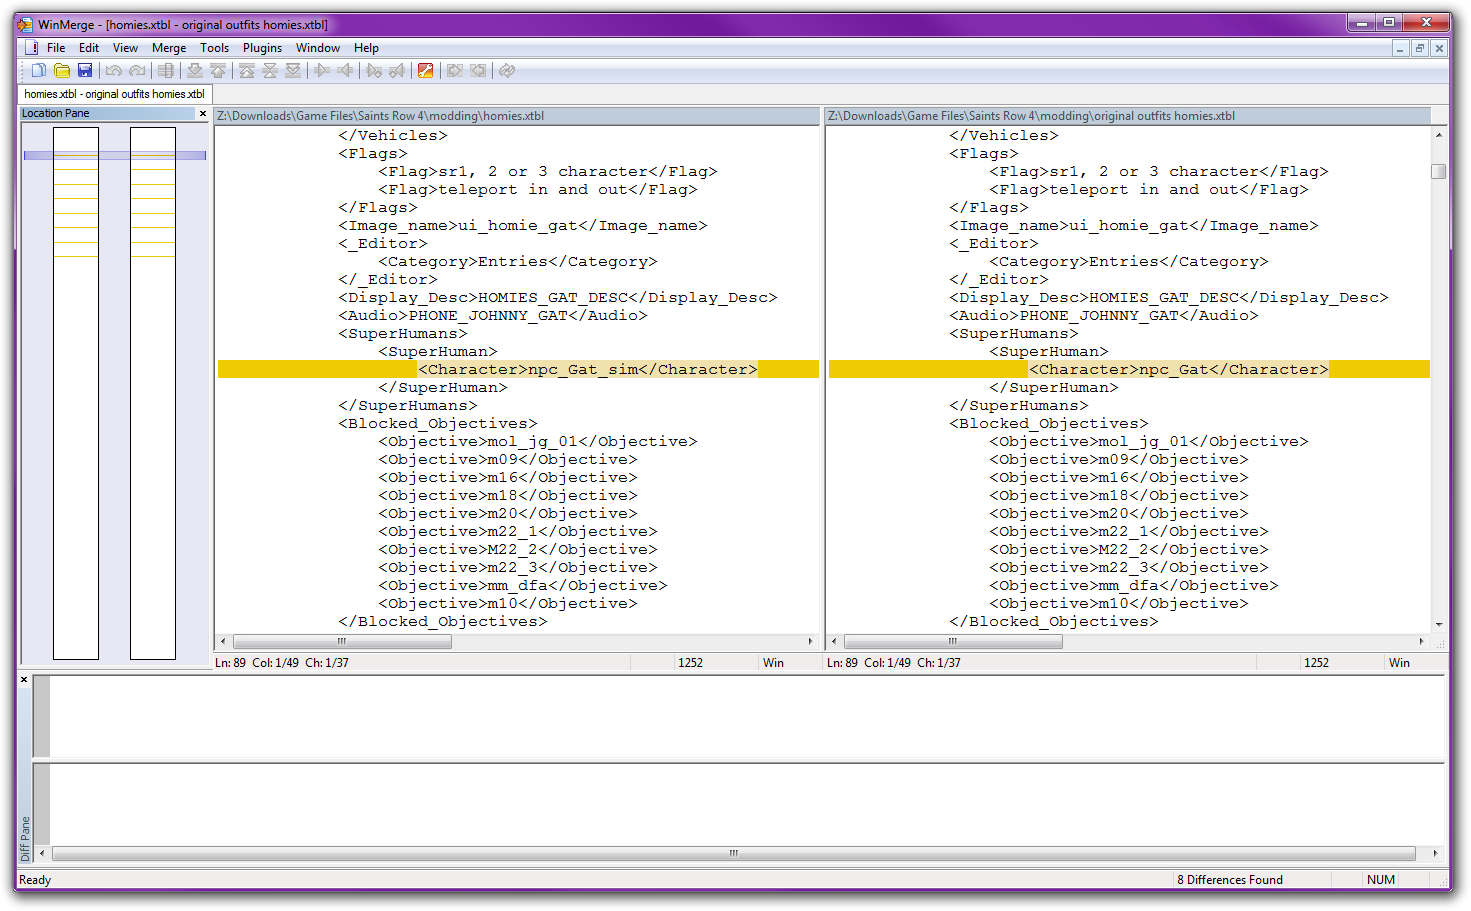Copy right and advance toolbar icon
1471x911 pixels.
click(x=374, y=70)
